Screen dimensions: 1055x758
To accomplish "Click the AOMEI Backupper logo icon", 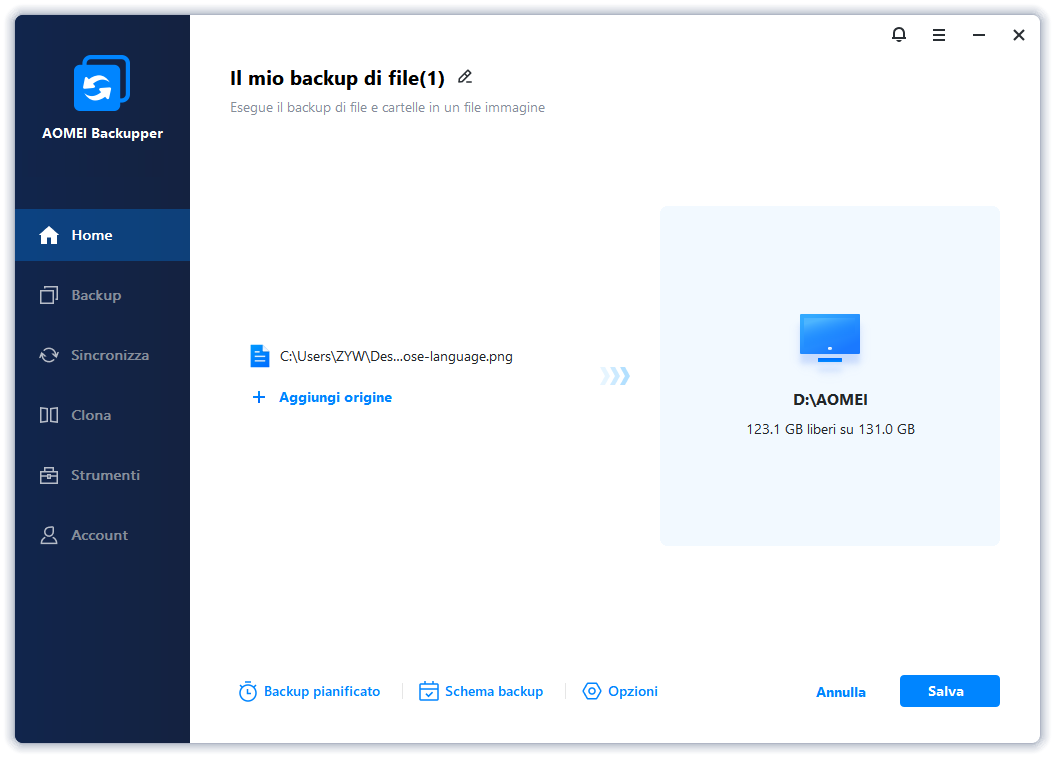I will (102, 83).
